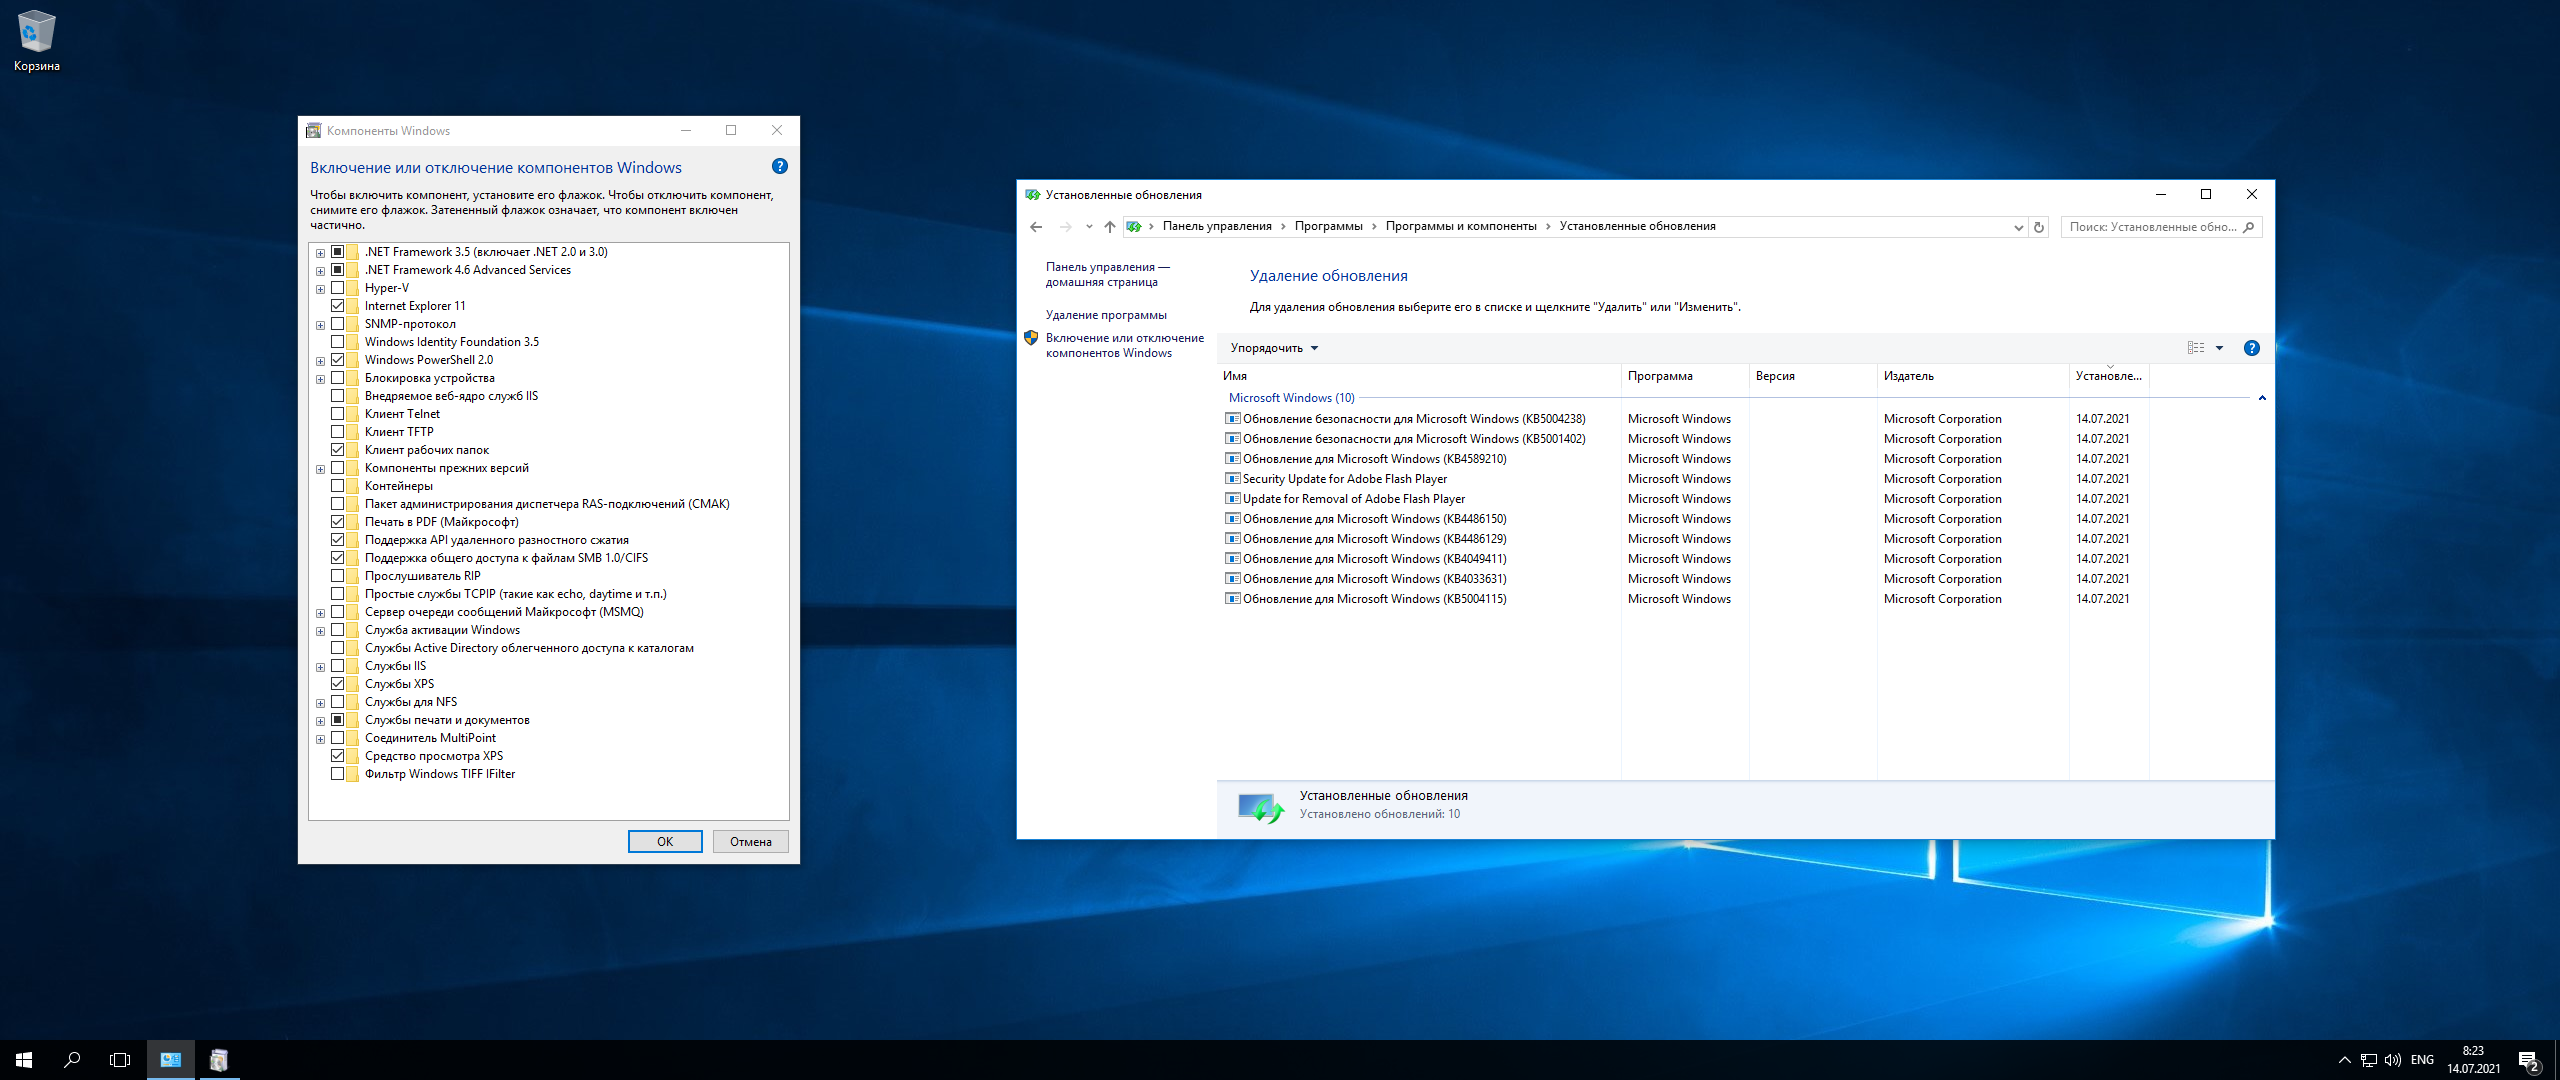Click the folder icon next to Hyper-V

pos(353,288)
